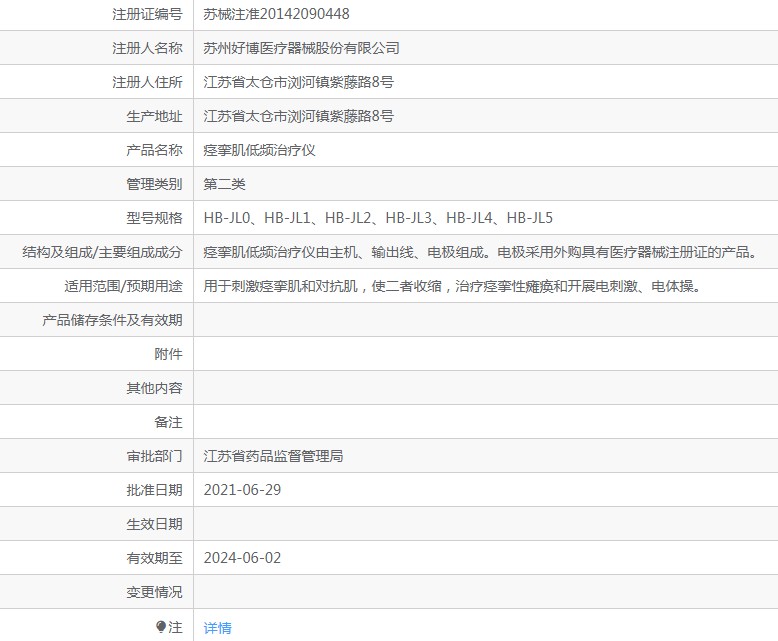This screenshot has width=778, height=641.
Task: Click expiry date 2024-06-02
Action: [x=242, y=558]
